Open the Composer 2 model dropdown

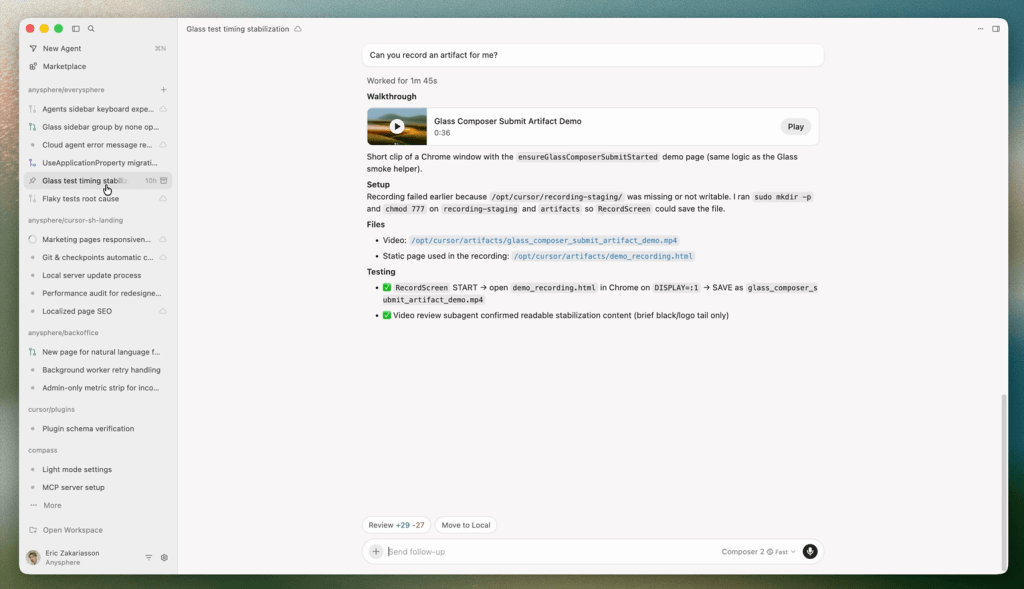[x=758, y=551]
